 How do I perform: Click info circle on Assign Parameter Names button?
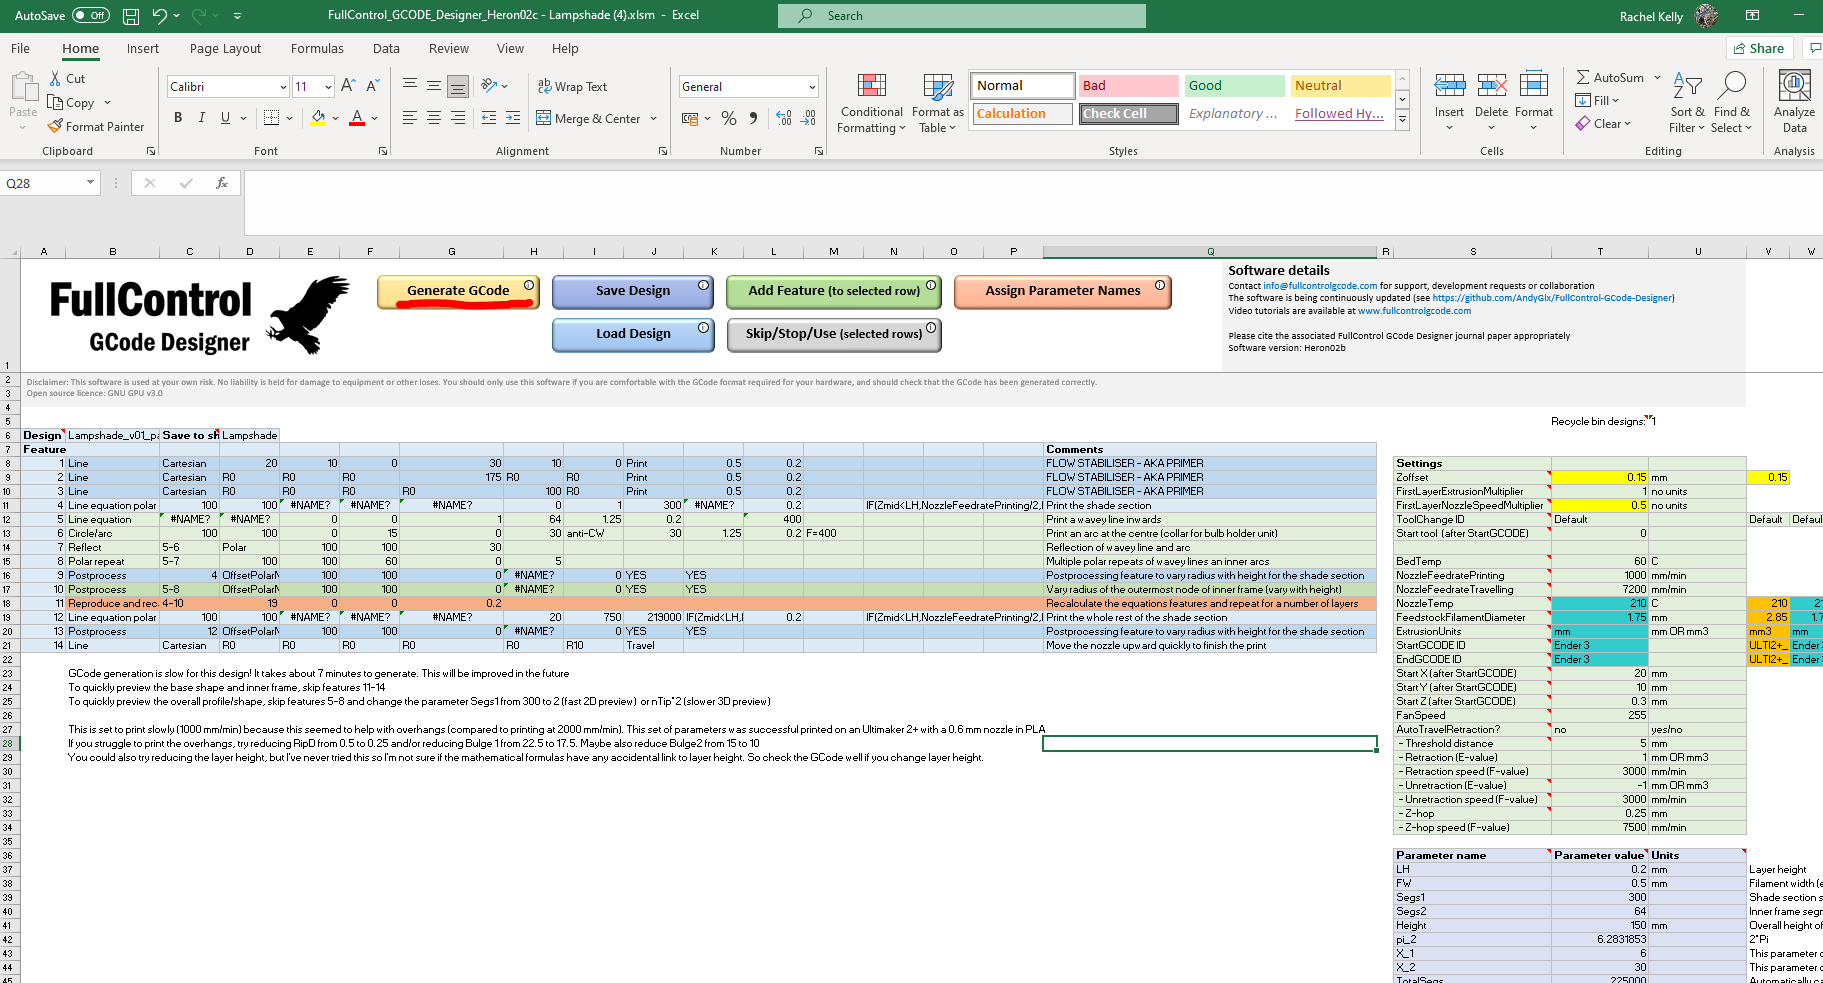[x=1160, y=286]
